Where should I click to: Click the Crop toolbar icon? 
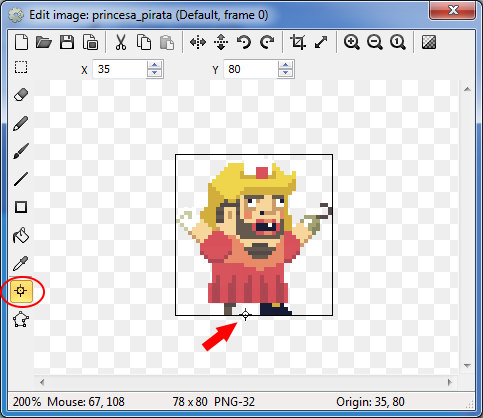[x=298, y=42]
